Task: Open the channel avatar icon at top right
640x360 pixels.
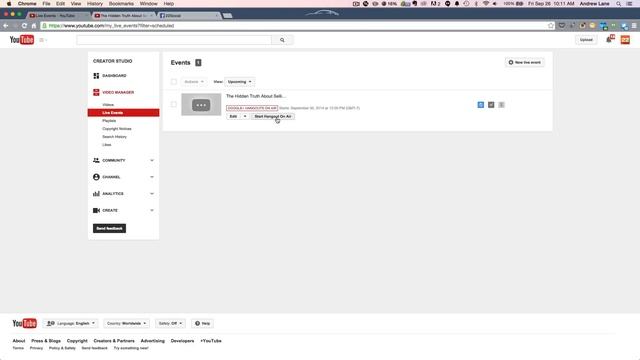Action: pyautogui.click(x=625, y=40)
